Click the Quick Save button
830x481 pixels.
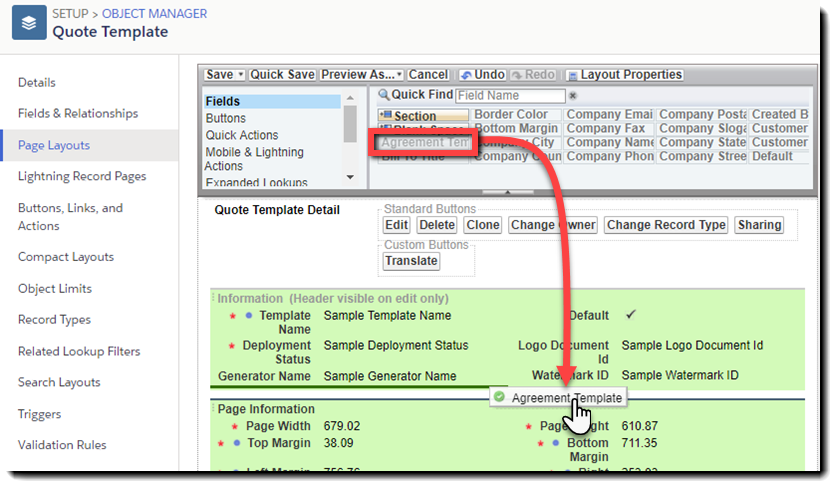tap(282, 75)
